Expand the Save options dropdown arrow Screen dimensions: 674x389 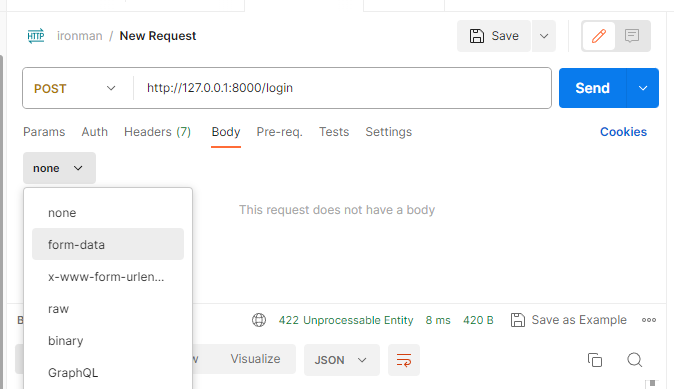pyautogui.click(x=544, y=36)
